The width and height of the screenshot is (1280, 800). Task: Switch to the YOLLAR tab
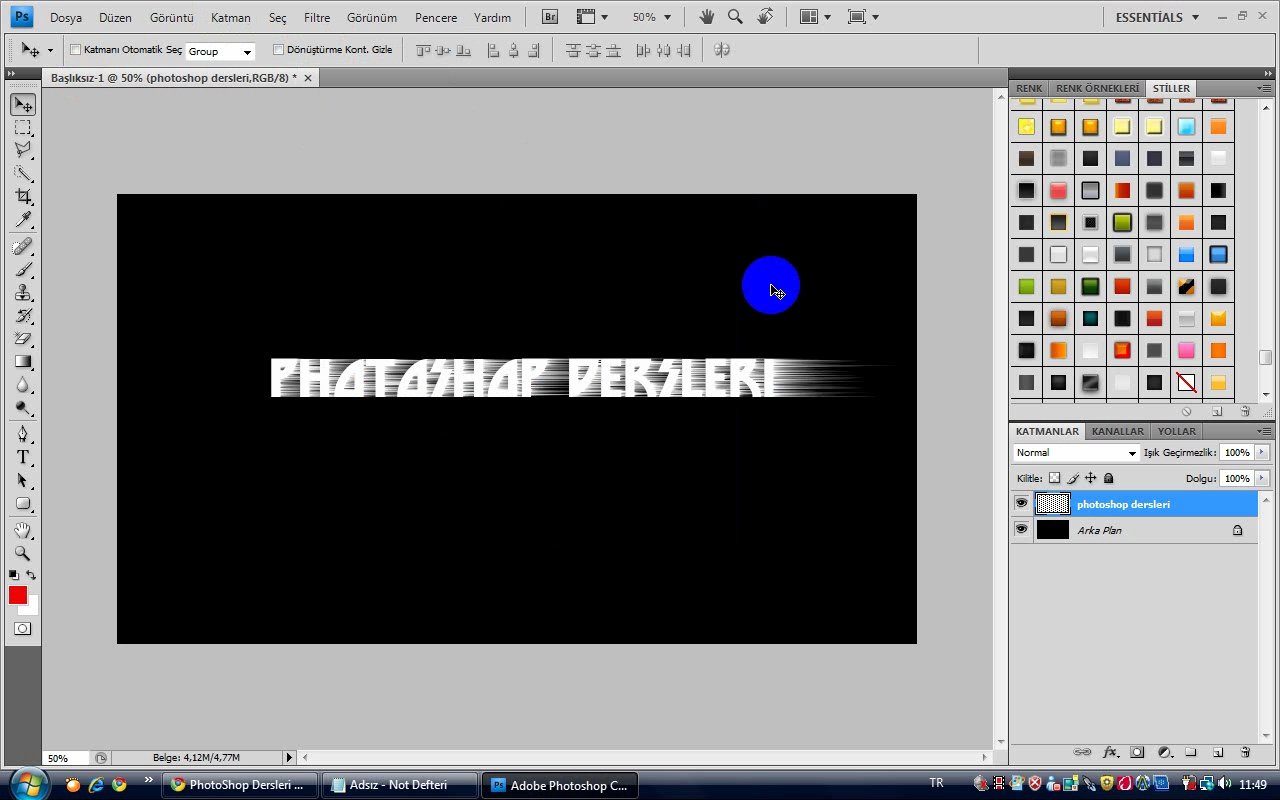coord(1177,431)
